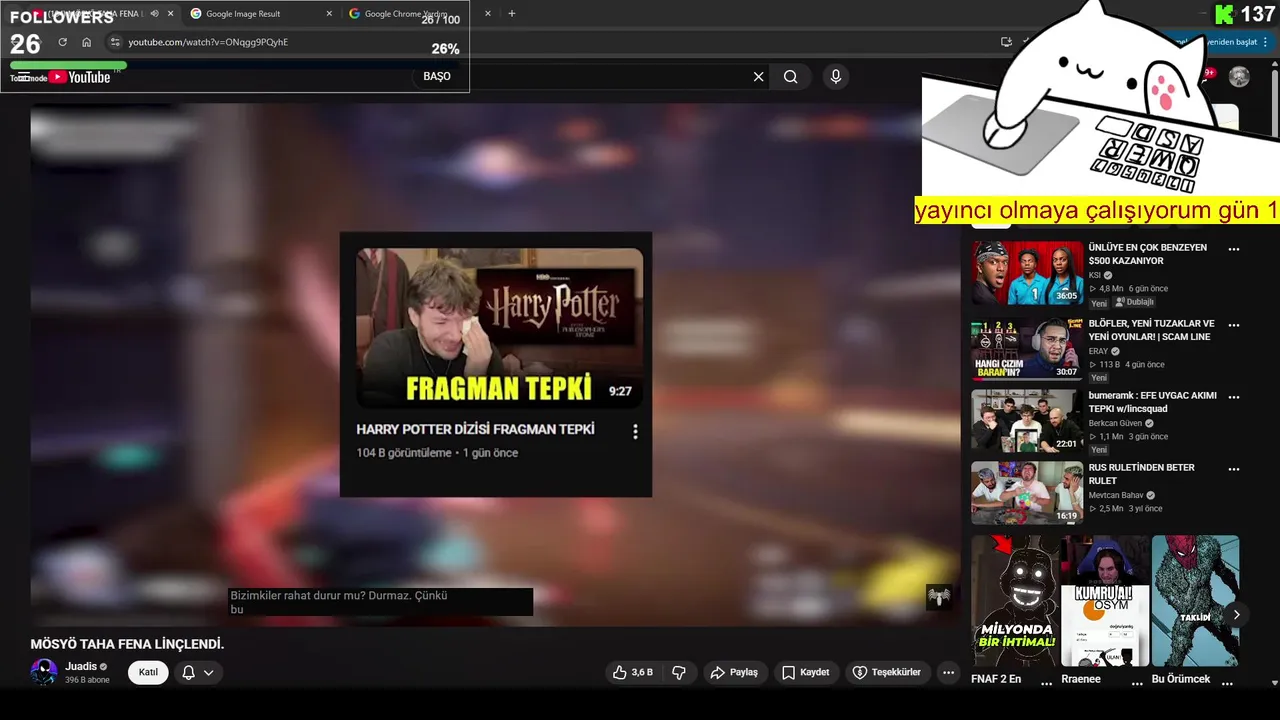Save video with Kaydet button

805,672
